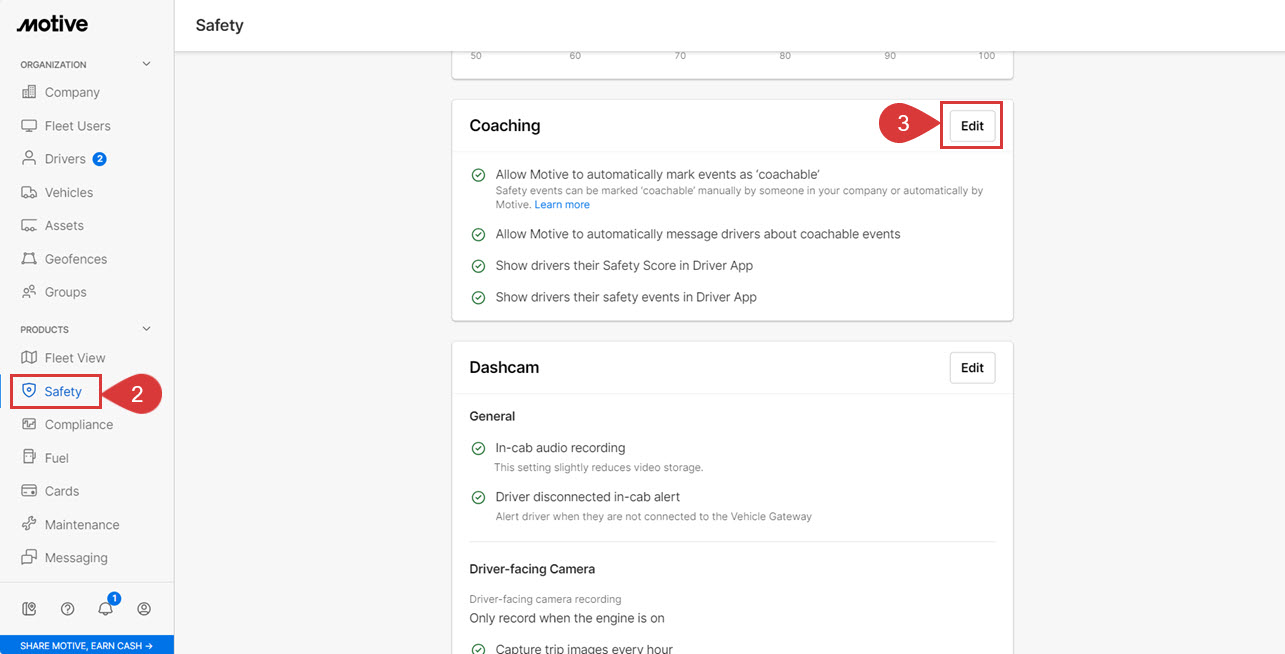
Task: Click the map pin icon in bottom bar
Action: coord(29,609)
